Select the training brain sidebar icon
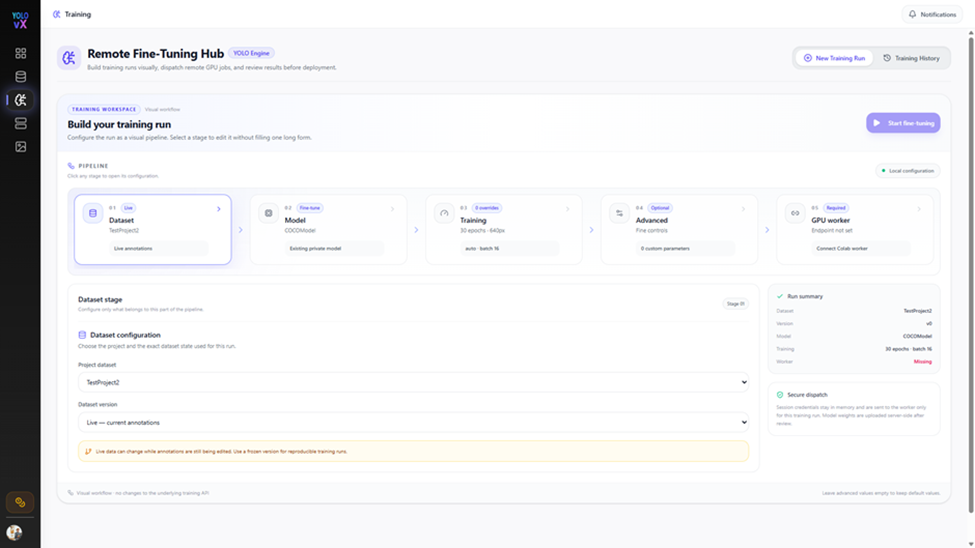 (x=21, y=100)
